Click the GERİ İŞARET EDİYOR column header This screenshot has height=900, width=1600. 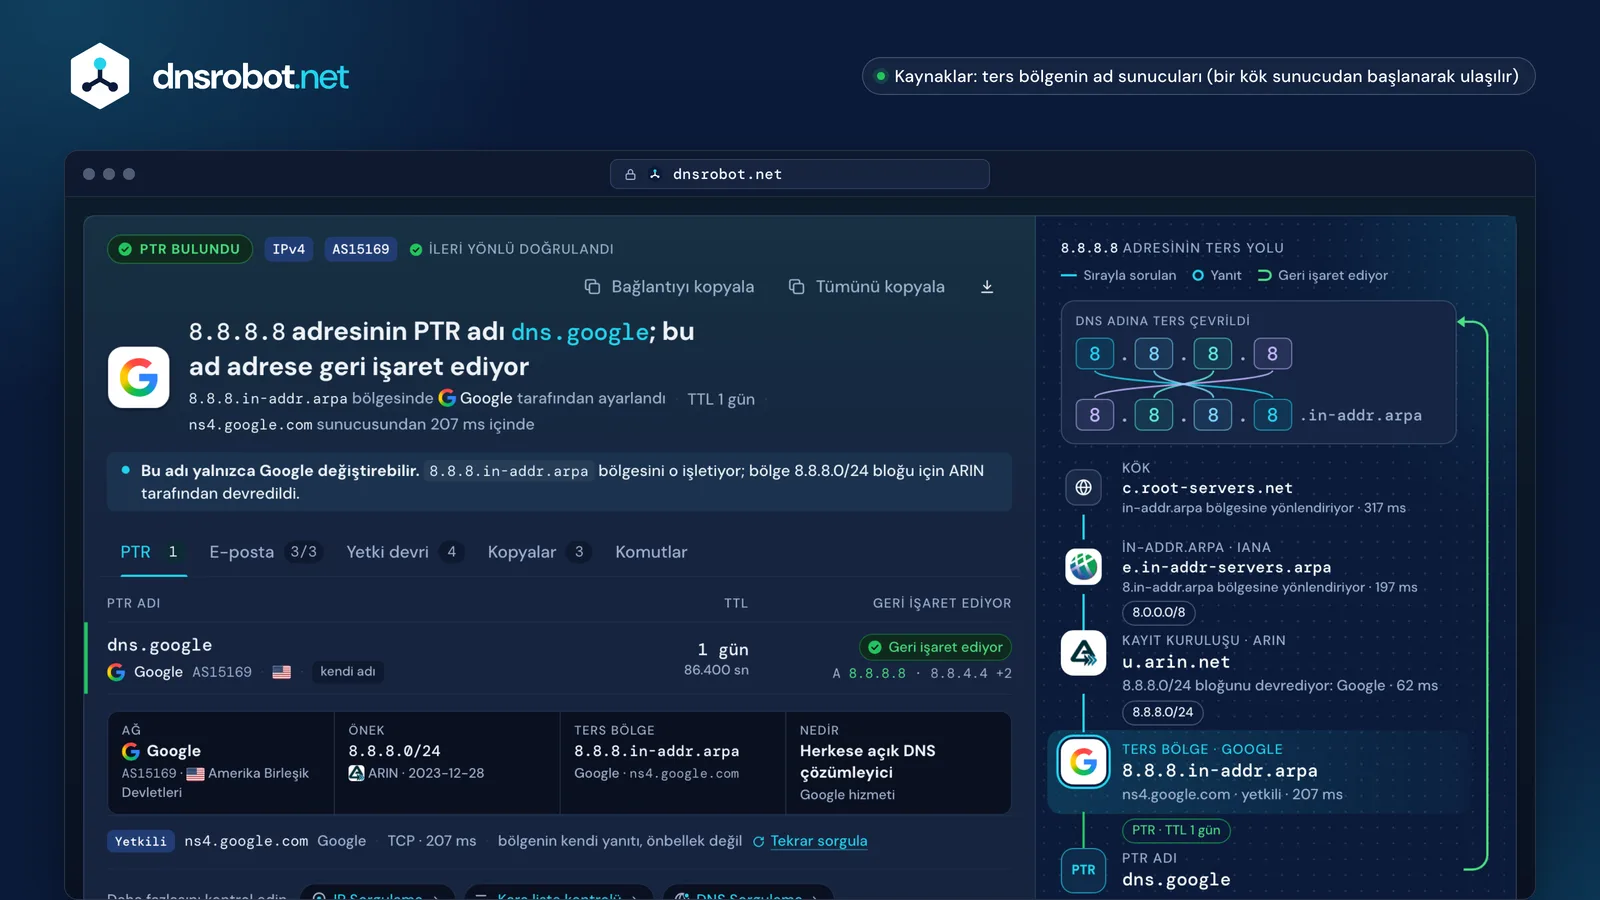tap(942, 603)
